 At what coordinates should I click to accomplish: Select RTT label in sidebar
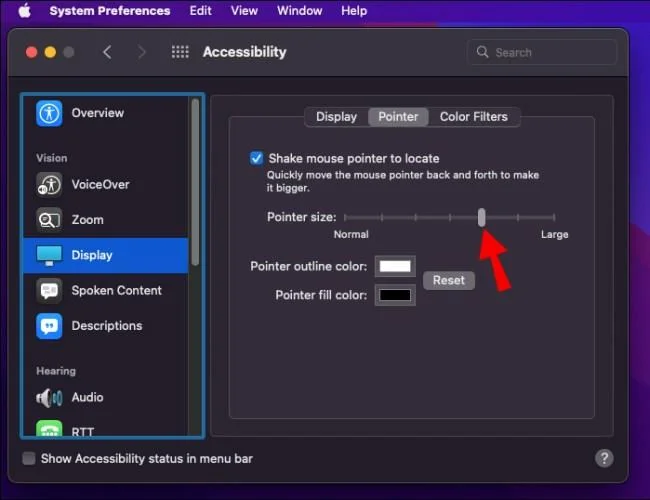click(82, 432)
